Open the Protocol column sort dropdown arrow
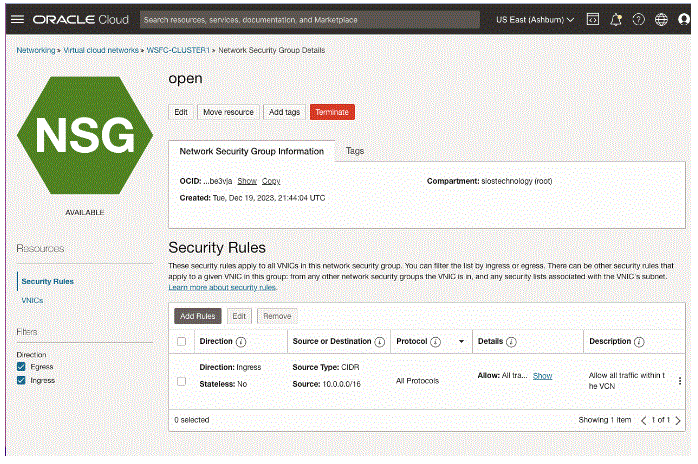This screenshot has width=698, height=464. tap(461, 341)
